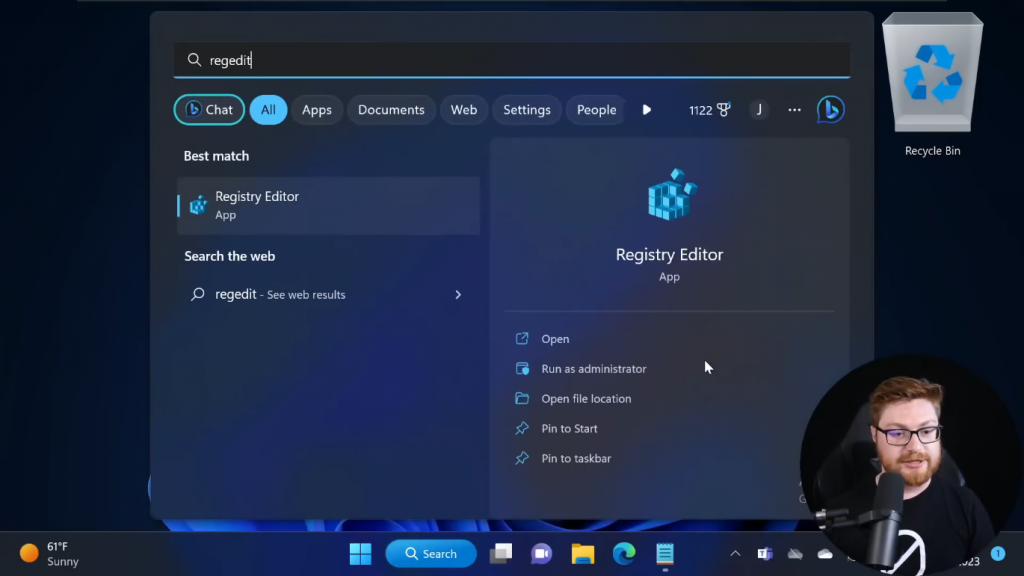1024x576 pixels.
Task: Switch to the Documents filter tab
Action: 391,110
